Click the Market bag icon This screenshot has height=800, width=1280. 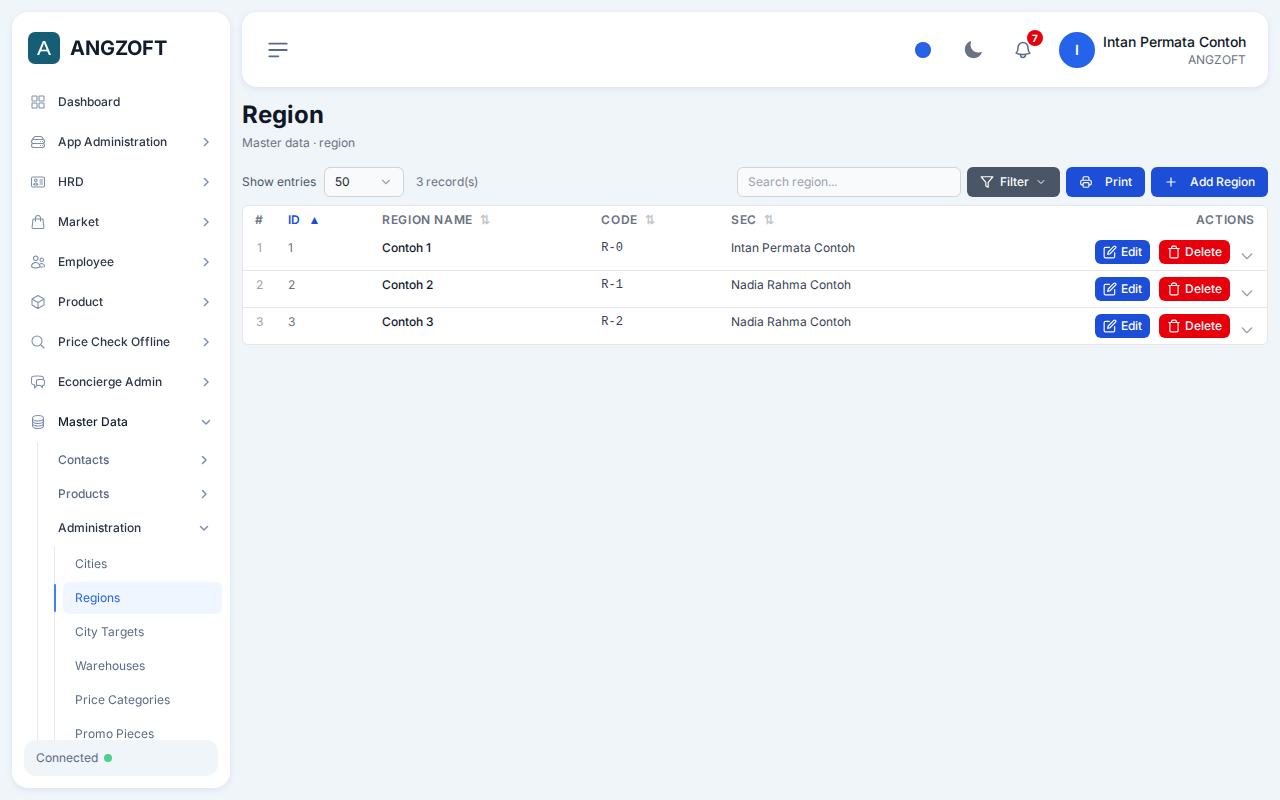pyautogui.click(x=38, y=222)
